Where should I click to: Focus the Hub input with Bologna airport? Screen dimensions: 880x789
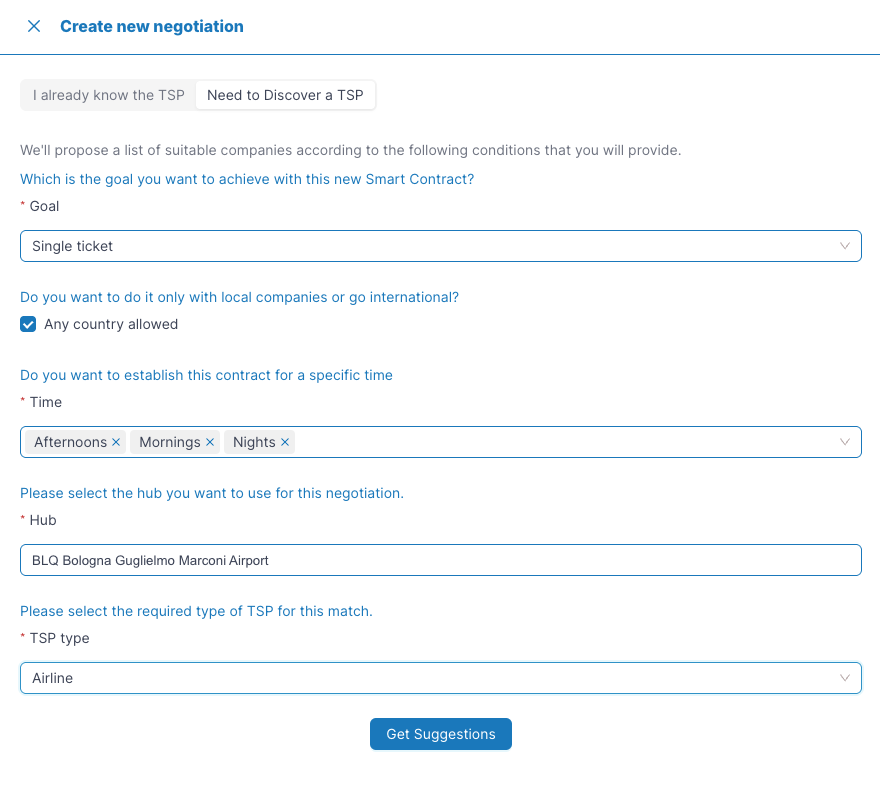tap(440, 560)
